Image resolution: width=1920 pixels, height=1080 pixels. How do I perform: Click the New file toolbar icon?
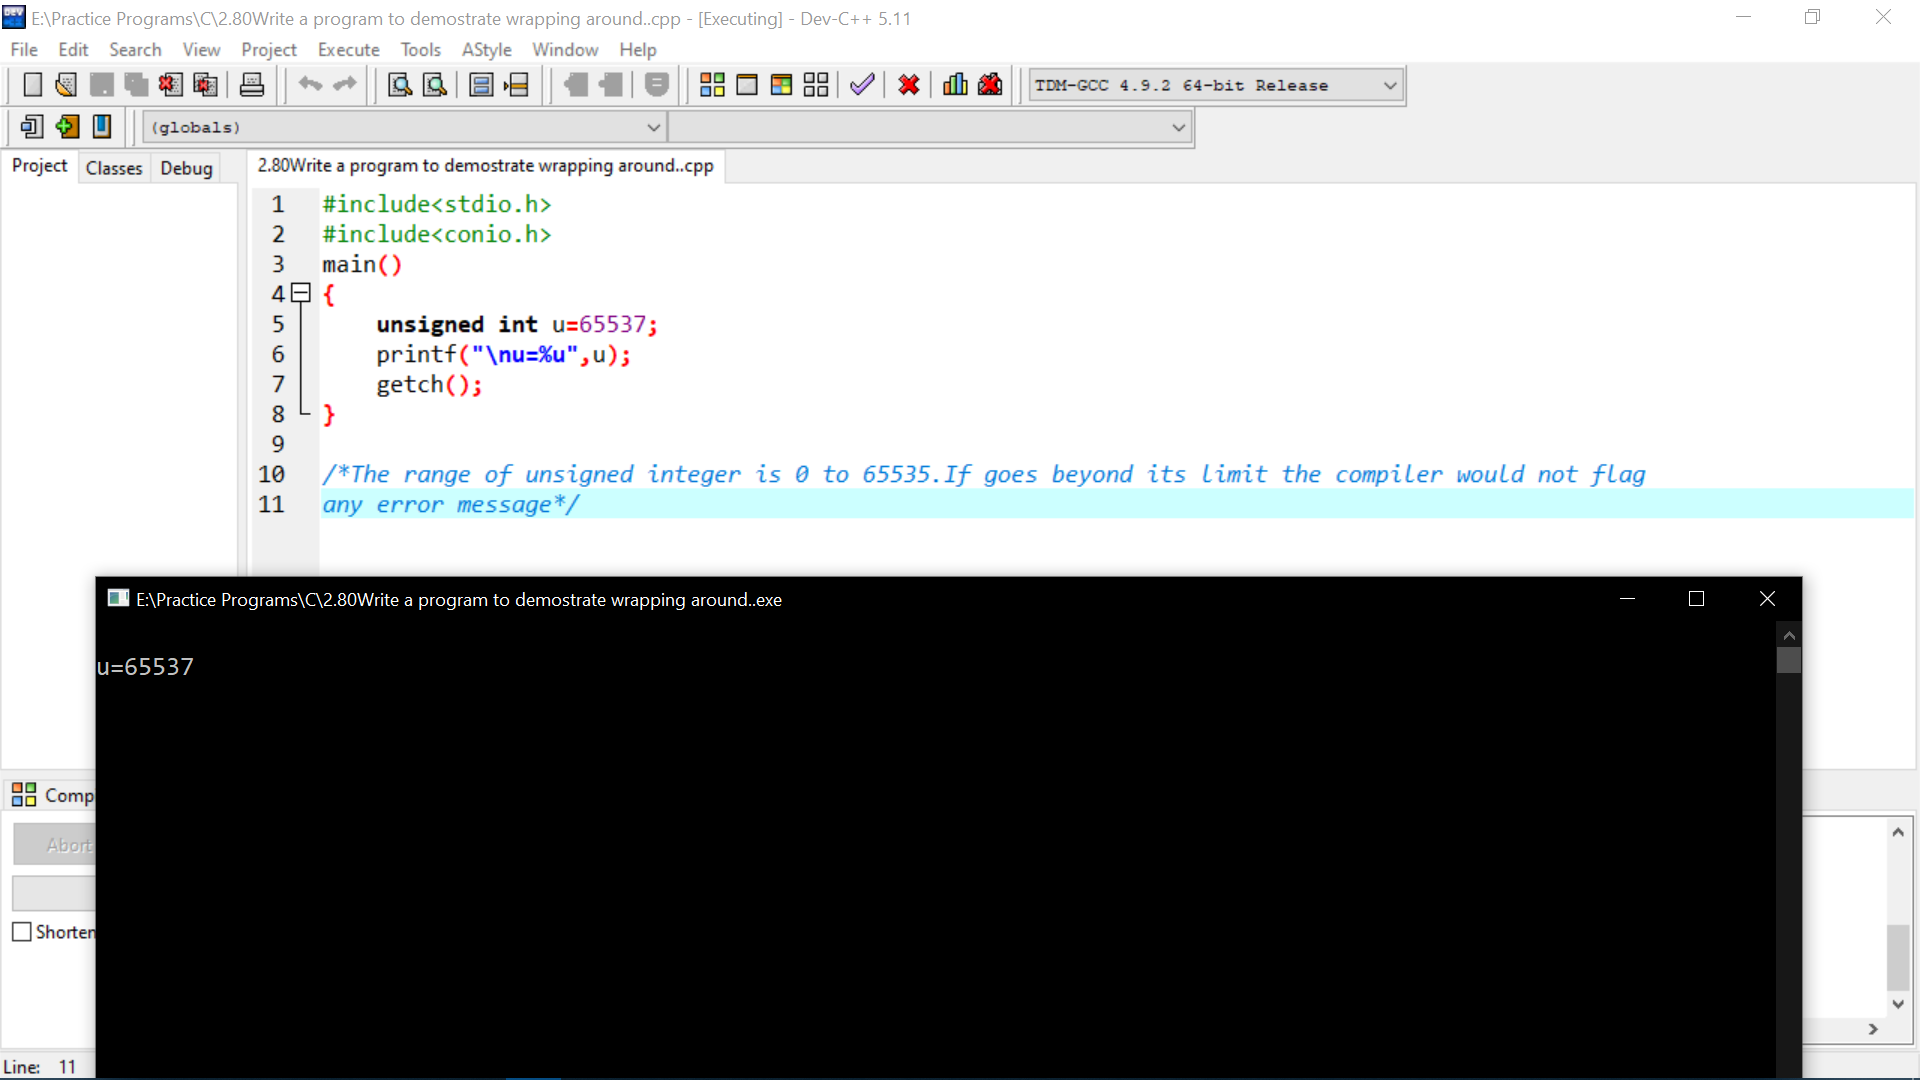pyautogui.click(x=32, y=85)
